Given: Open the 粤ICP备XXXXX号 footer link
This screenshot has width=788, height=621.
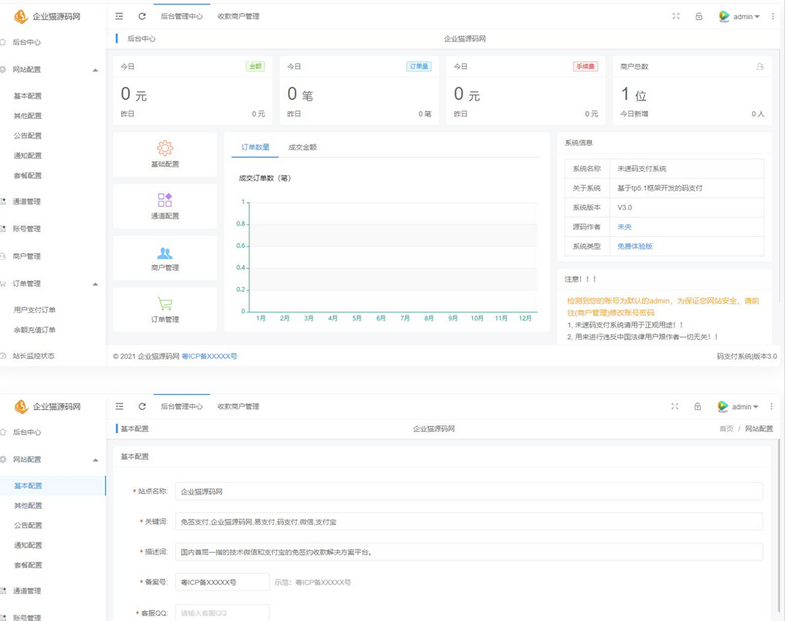Looking at the screenshot, I should (209, 356).
